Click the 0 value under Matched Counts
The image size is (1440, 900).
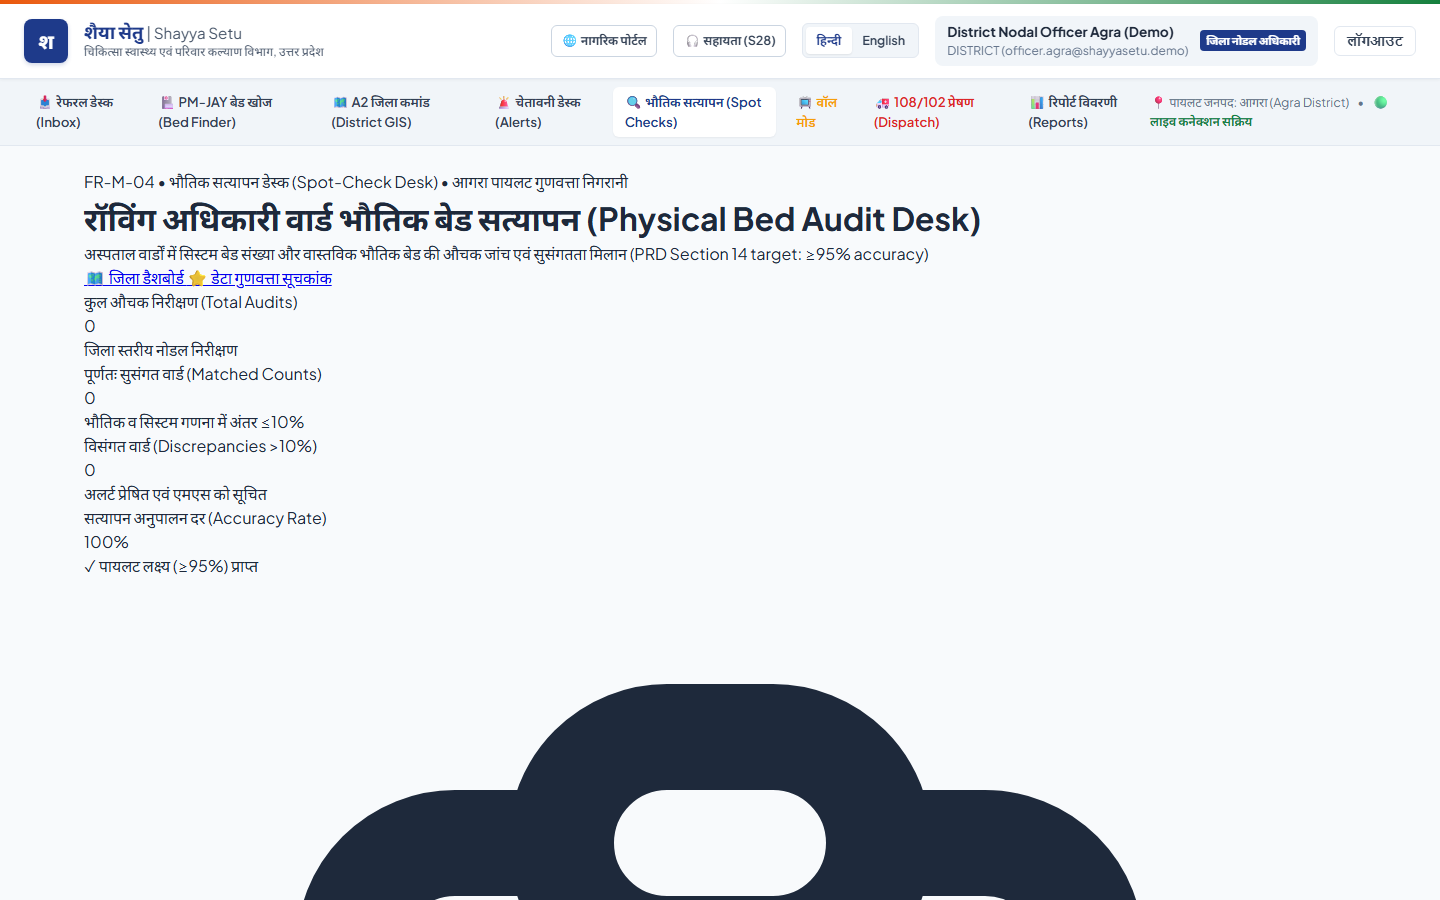click(90, 398)
